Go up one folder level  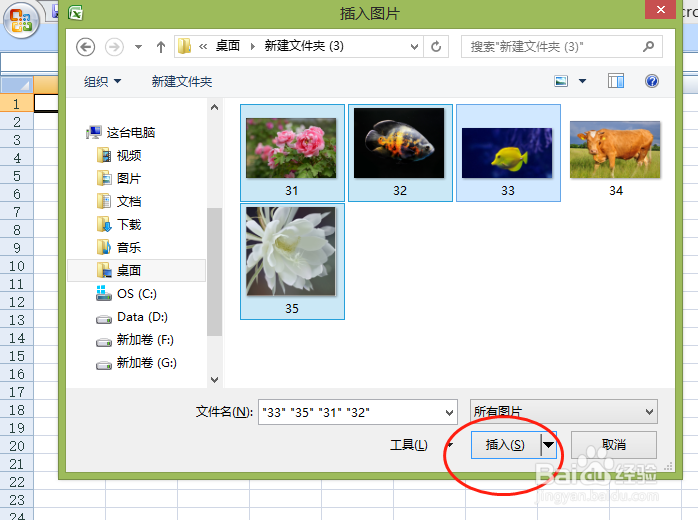(161, 47)
